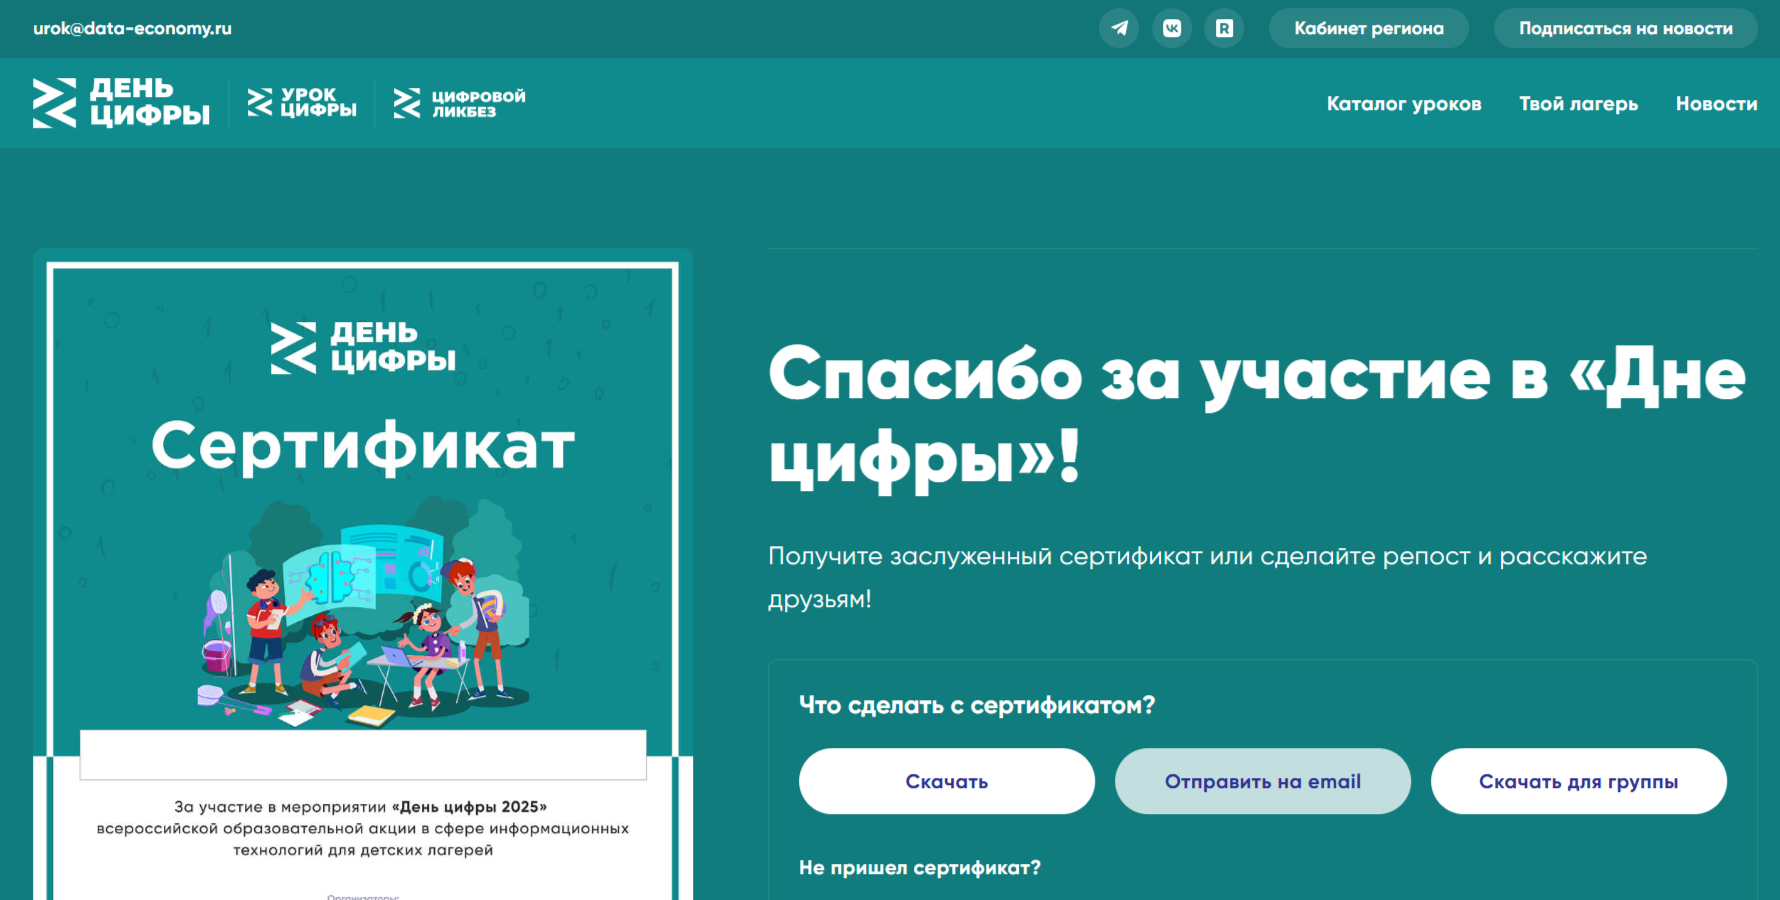Click Кабинет региона button
The image size is (1780, 900).
click(x=1369, y=28)
